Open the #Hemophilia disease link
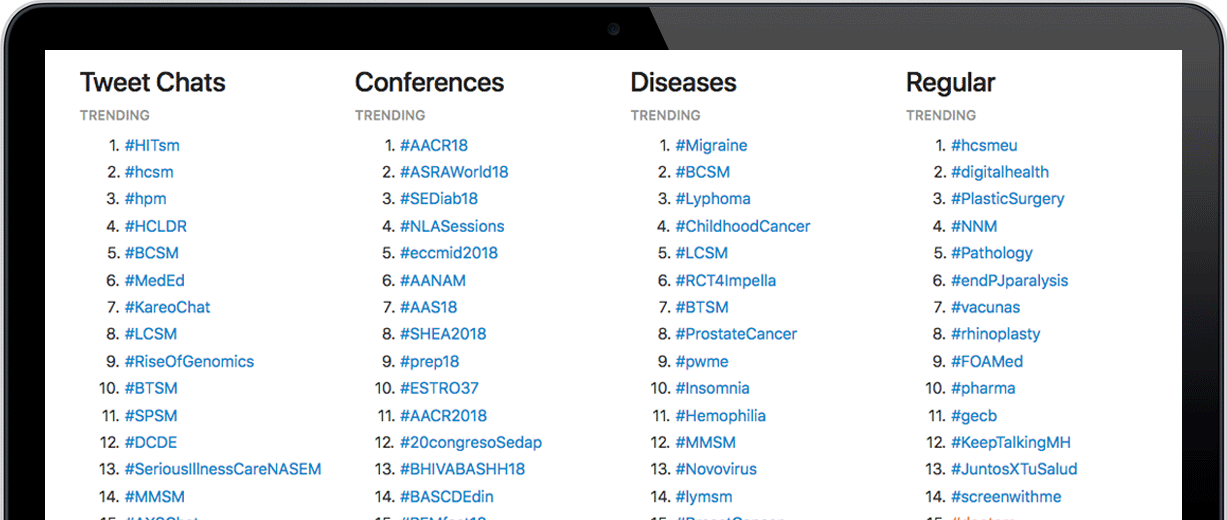 pos(720,415)
